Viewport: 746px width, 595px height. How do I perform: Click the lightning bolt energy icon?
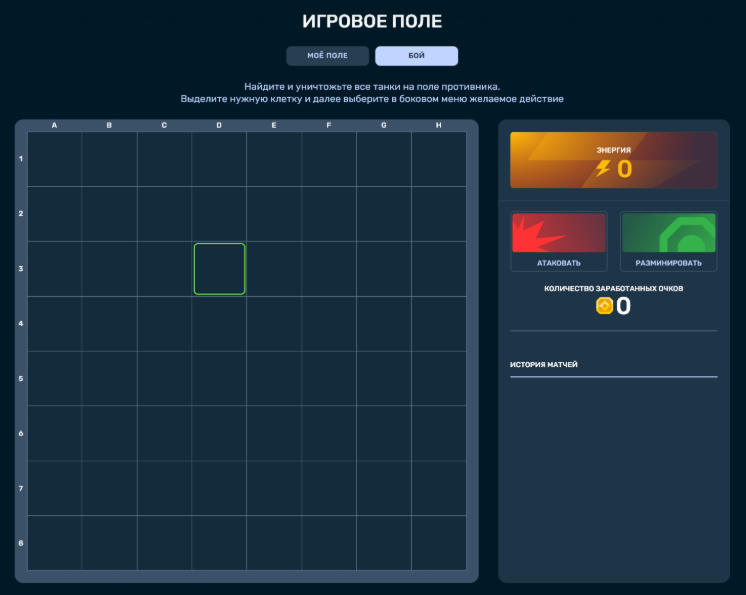point(603,168)
